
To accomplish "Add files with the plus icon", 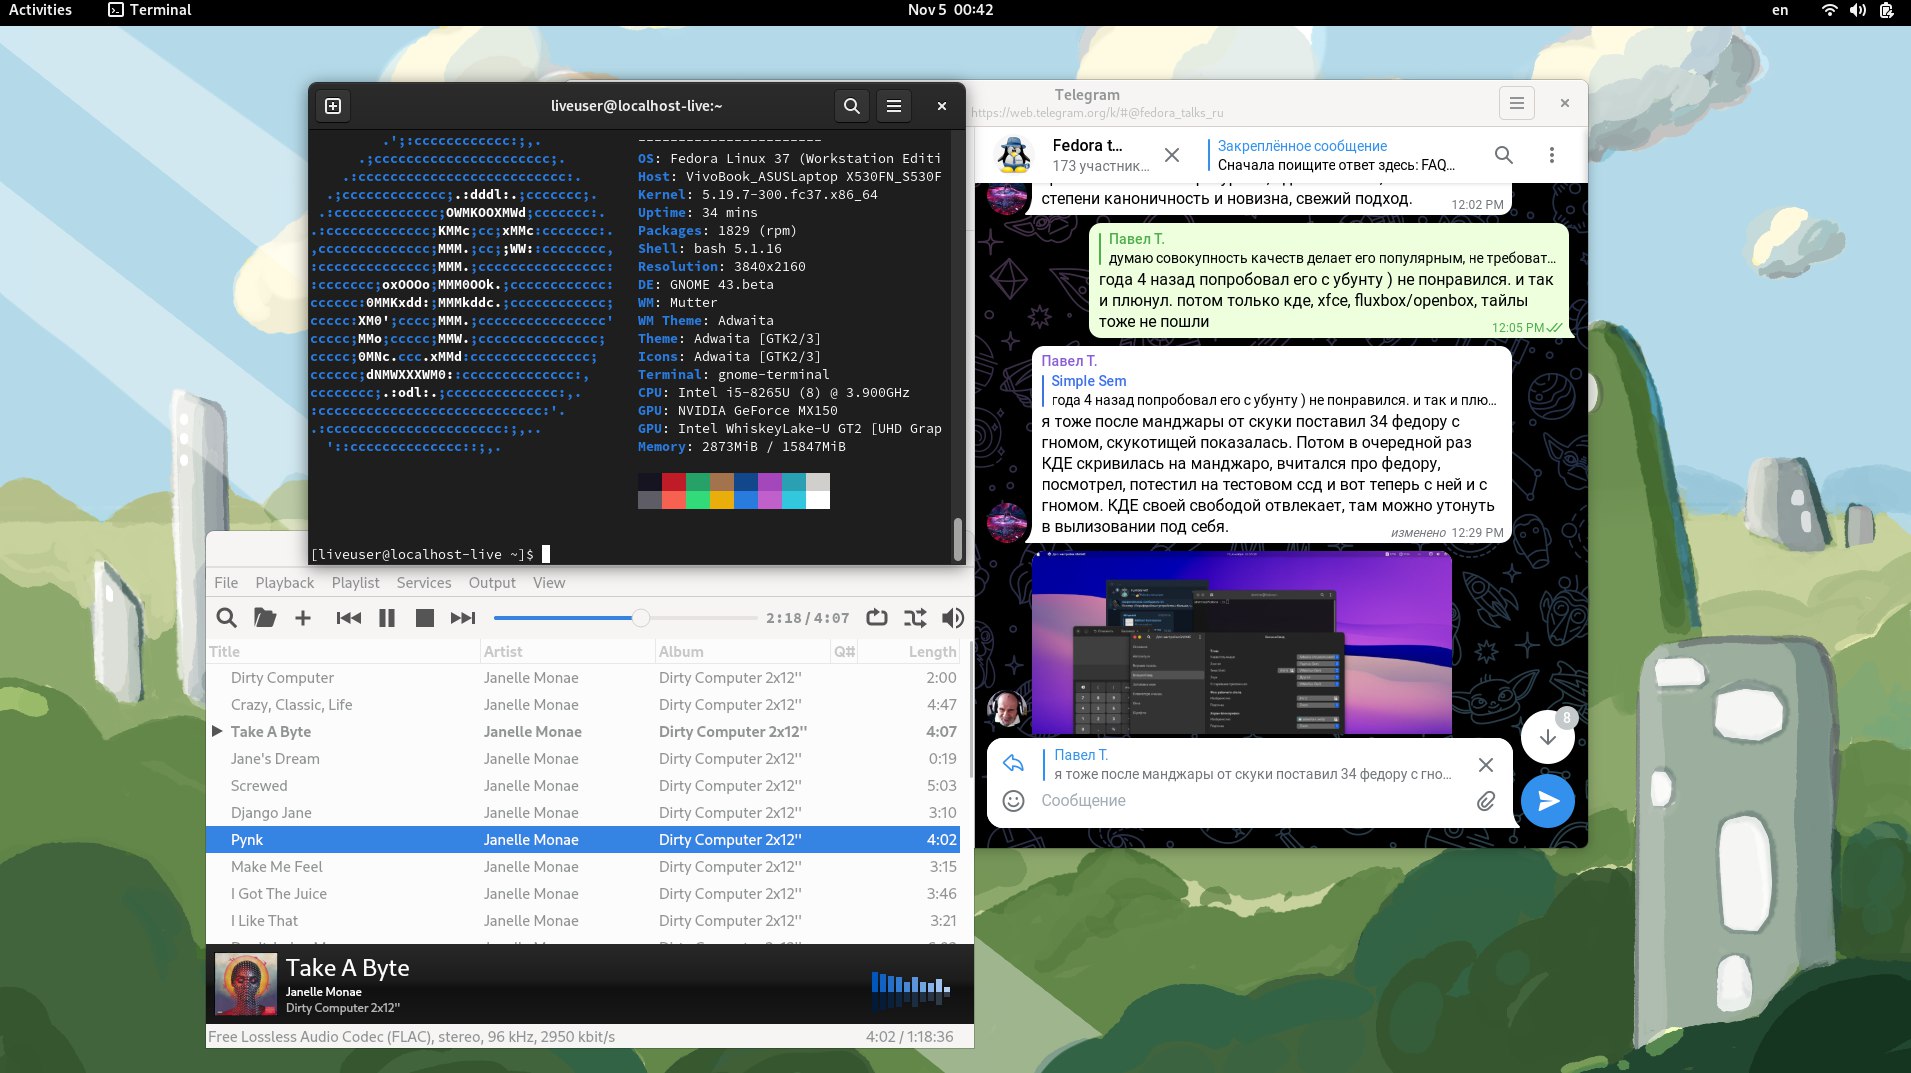I will point(303,618).
